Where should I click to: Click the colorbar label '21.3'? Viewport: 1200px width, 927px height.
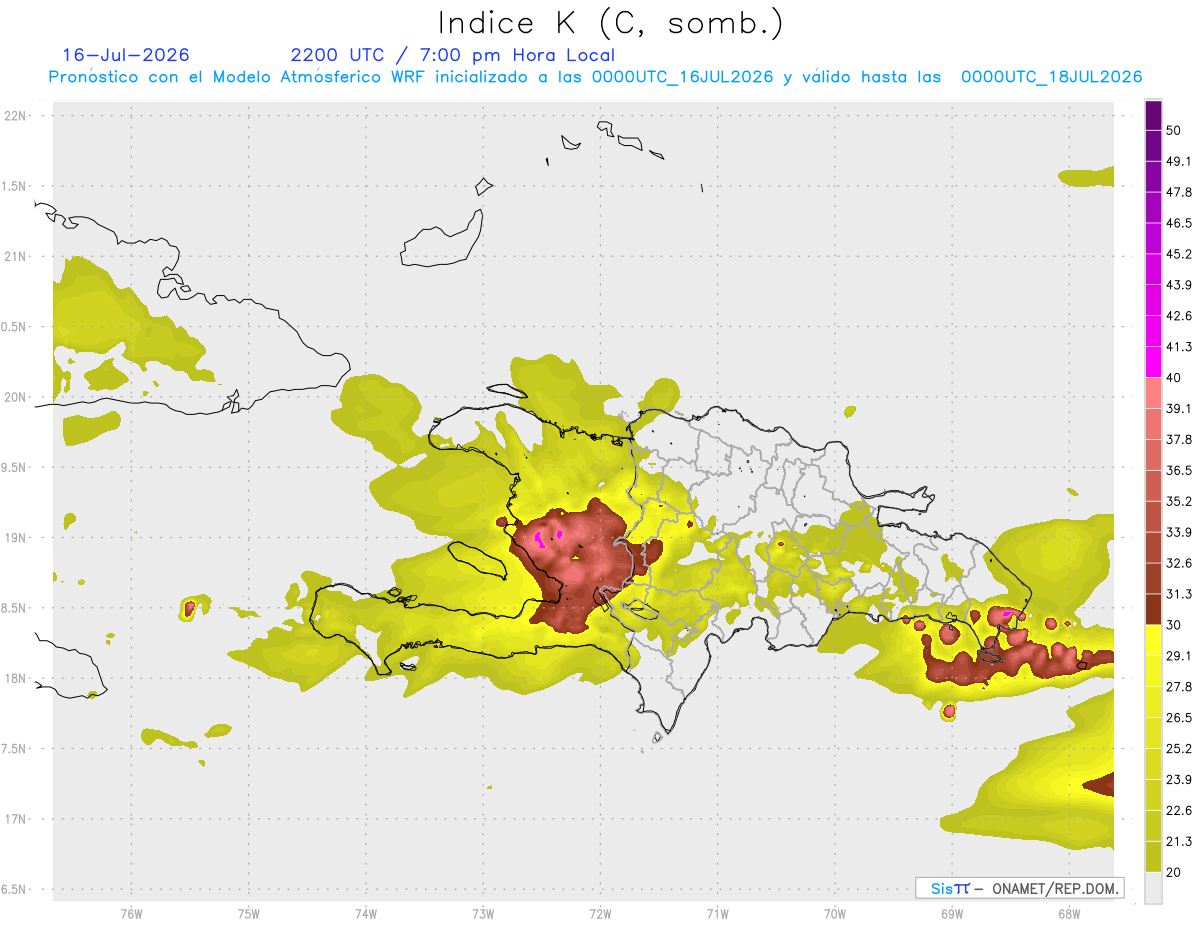point(1178,841)
